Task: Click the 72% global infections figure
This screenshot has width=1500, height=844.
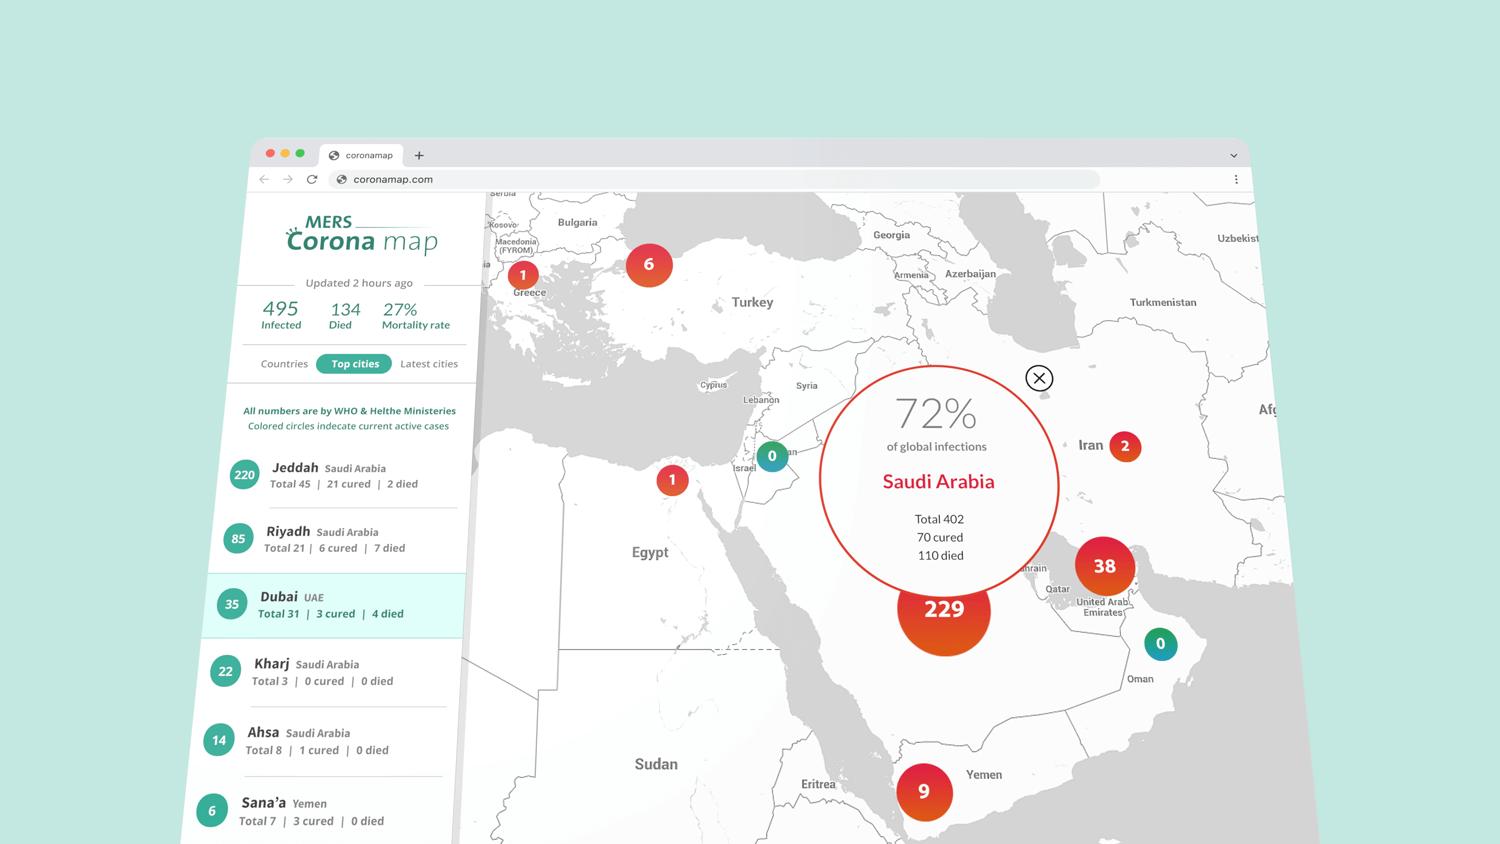Action: pyautogui.click(x=936, y=413)
